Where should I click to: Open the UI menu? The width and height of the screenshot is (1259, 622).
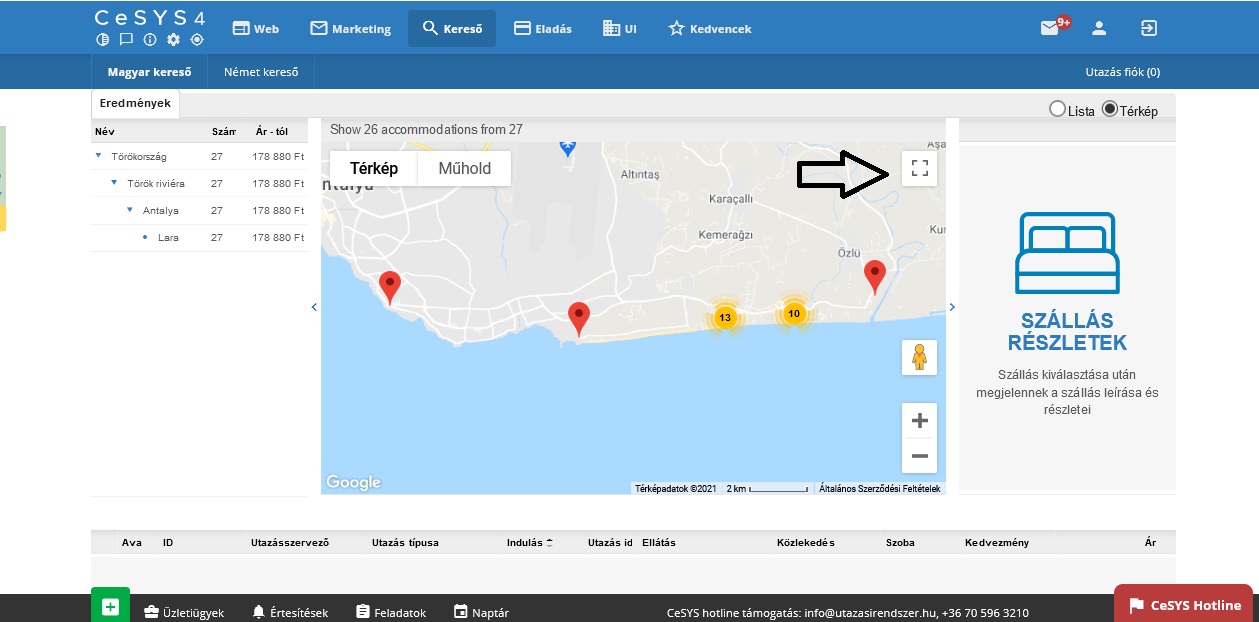click(619, 29)
